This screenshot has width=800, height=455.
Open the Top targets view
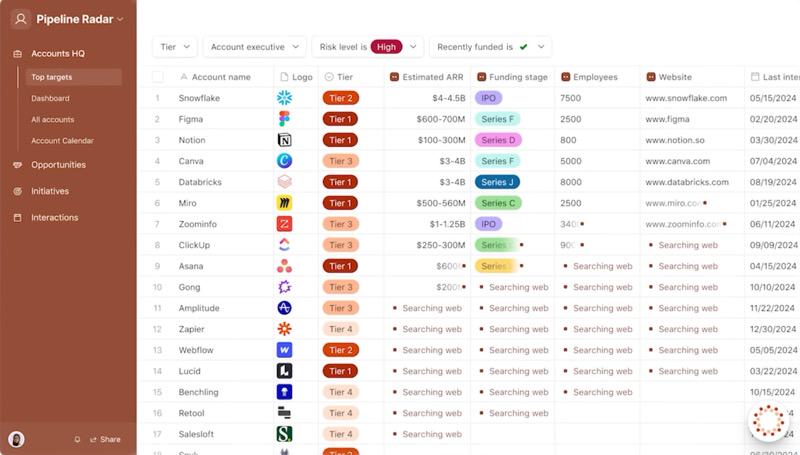[x=73, y=77]
